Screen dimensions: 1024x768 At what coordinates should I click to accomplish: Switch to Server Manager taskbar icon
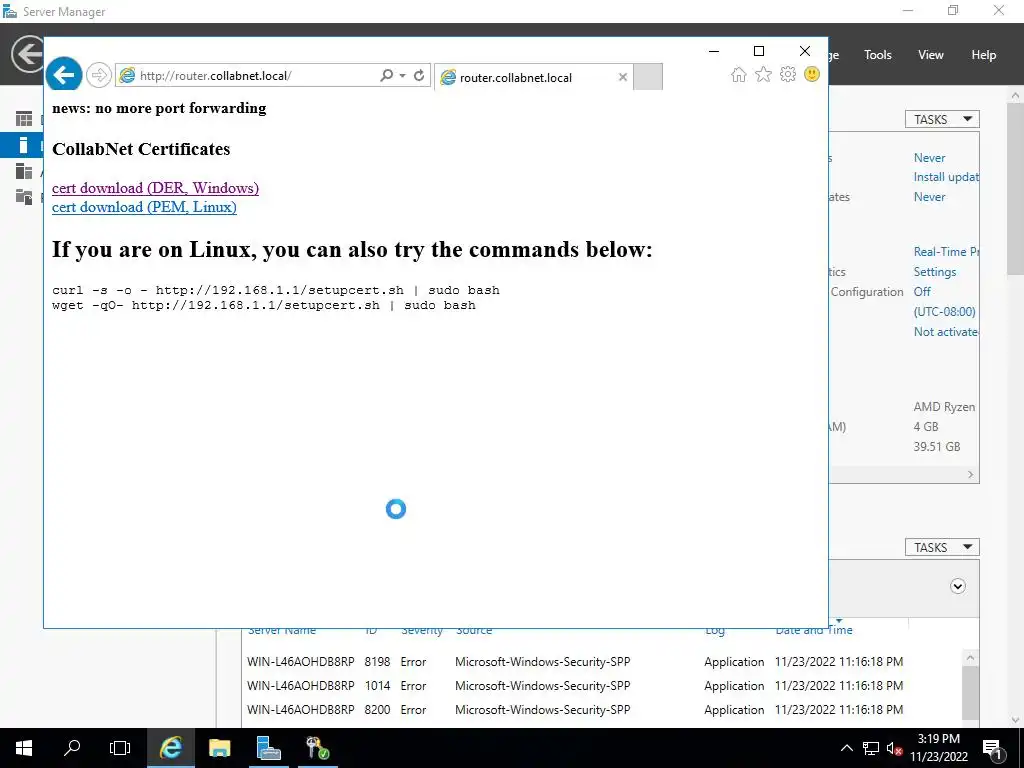pos(268,748)
